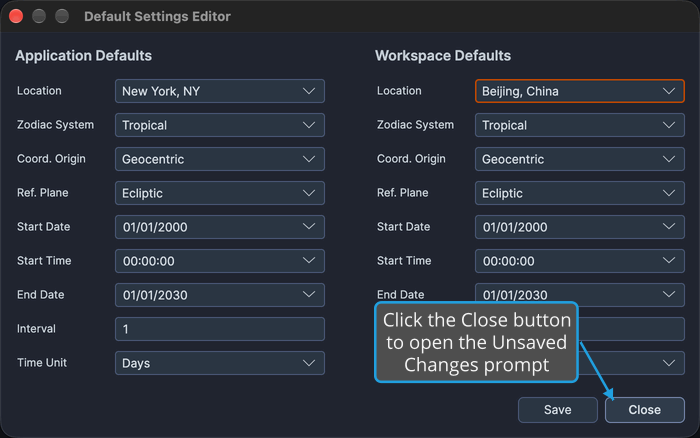Open Workspace Defaults Zodiac System dropdown

coord(579,125)
